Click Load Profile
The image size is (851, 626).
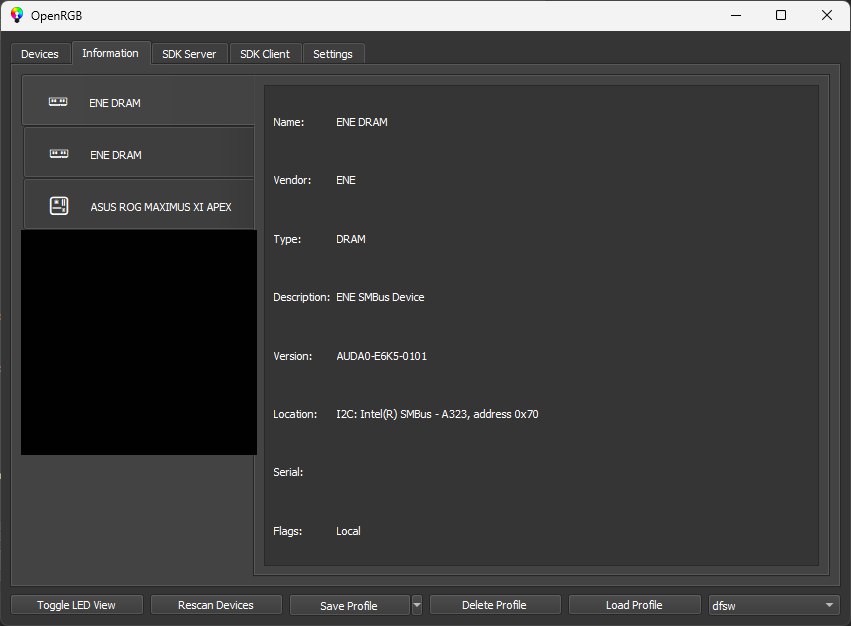[634, 605]
